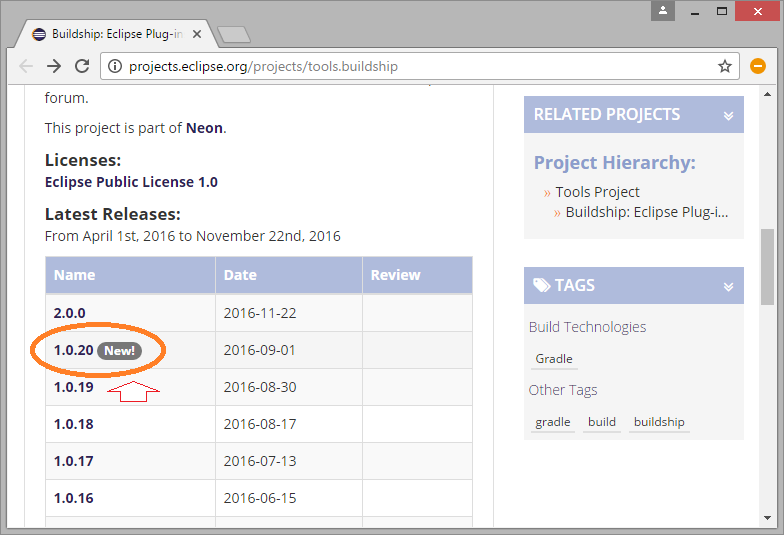Select the Buildship: Eclipse Plug-in tab
The image size is (784, 535).
tap(115, 34)
